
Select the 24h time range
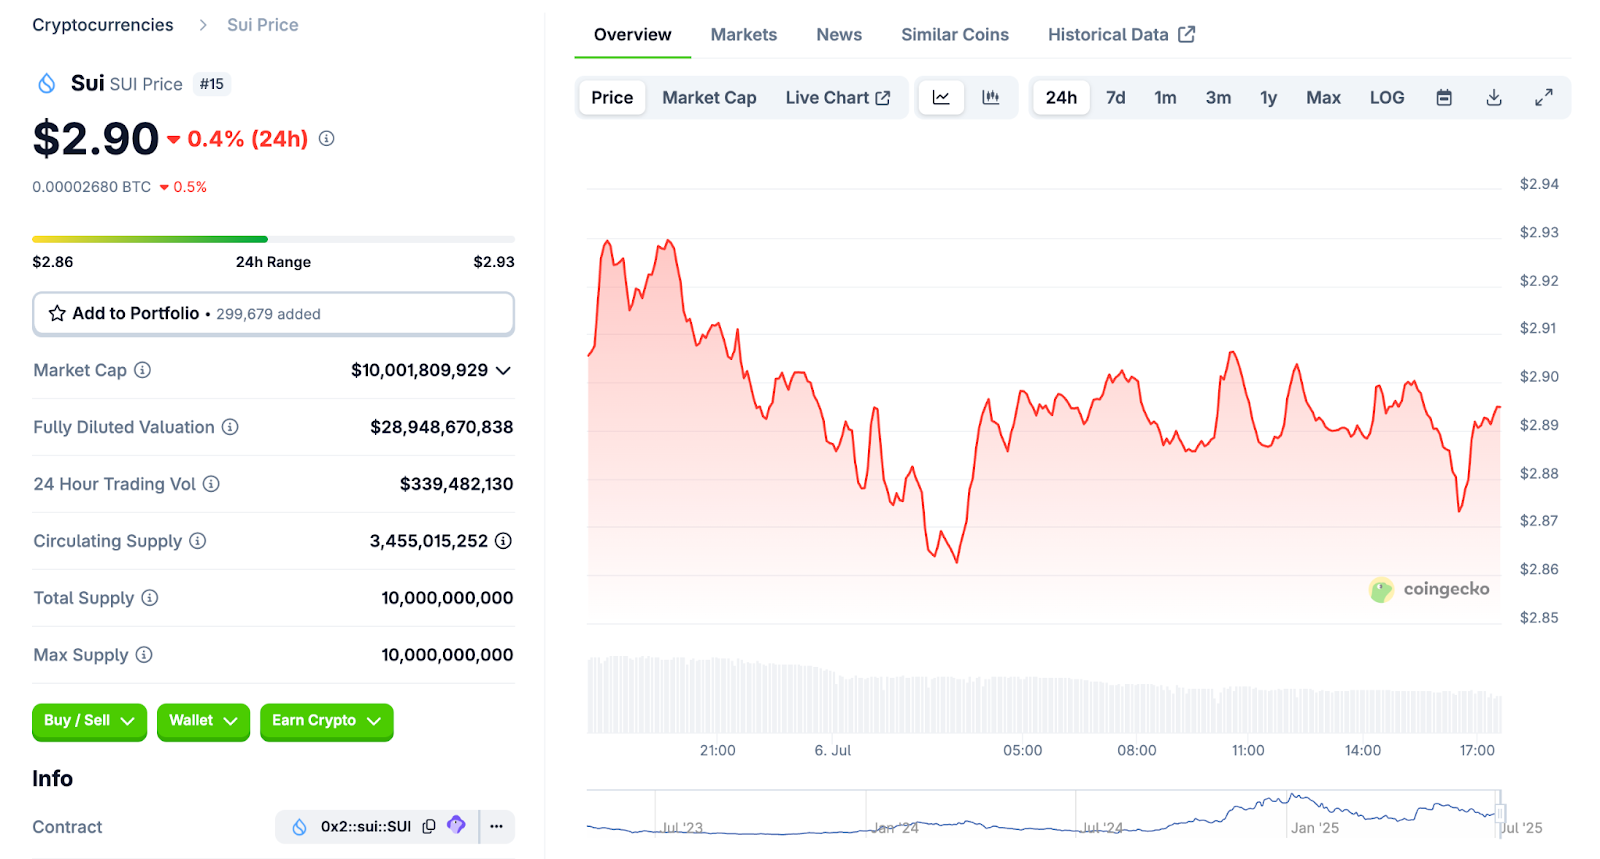point(1061,98)
